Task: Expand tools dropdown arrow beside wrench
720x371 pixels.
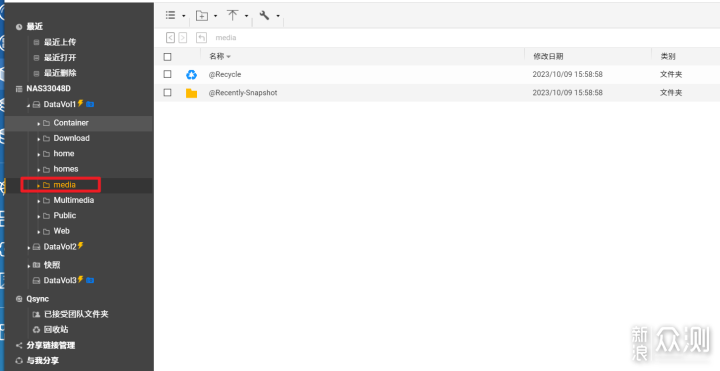Action: pyautogui.click(x=278, y=16)
